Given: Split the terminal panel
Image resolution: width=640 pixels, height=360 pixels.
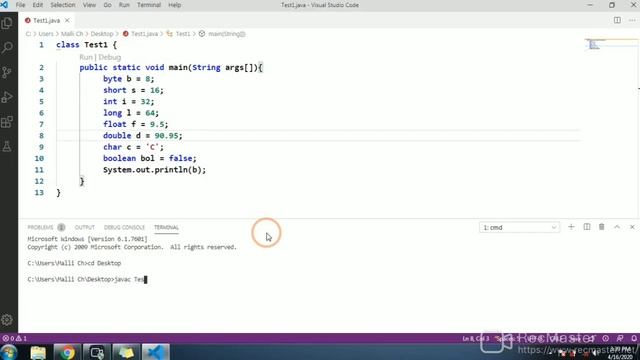Looking at the screenshot, I should pyautogui.click(x=587, y=227).
